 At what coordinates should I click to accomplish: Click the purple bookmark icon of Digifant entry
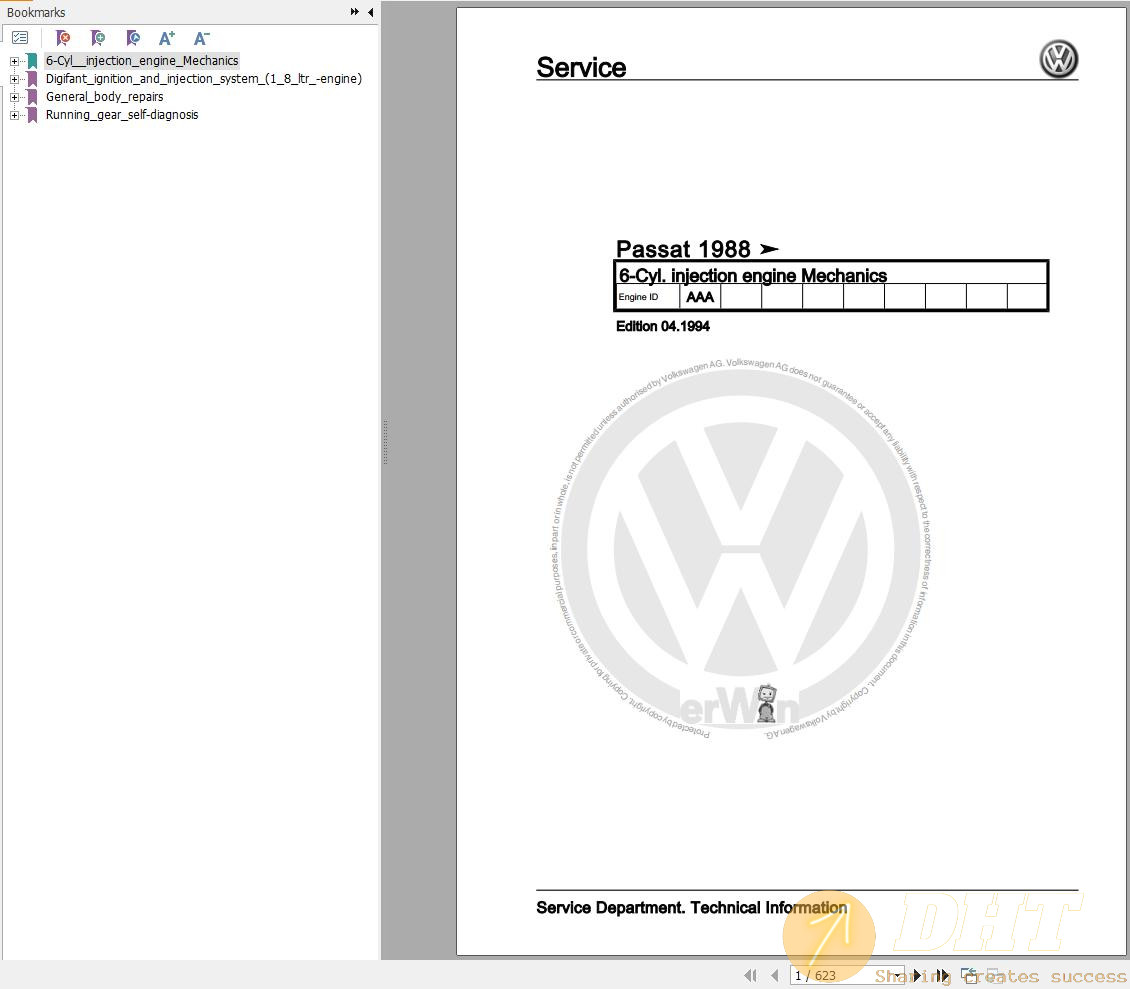32,79
